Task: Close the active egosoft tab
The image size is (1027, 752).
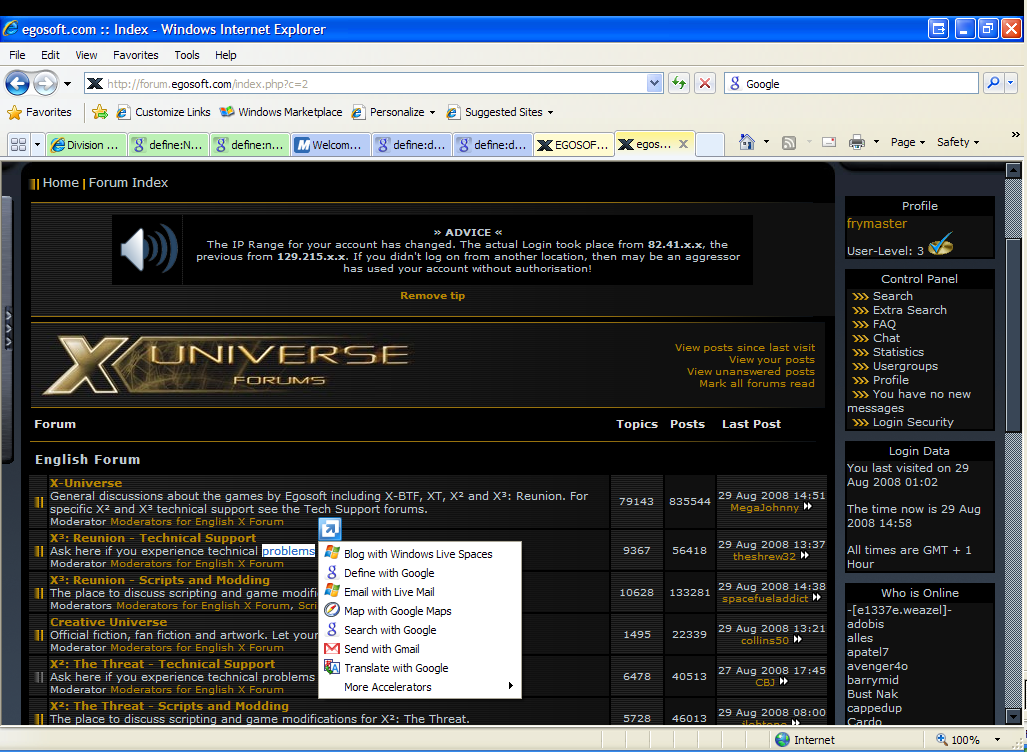Action: (683, 144)
